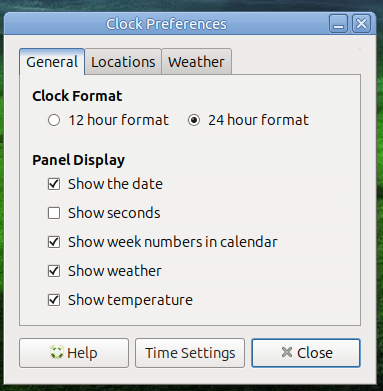
Task: Select the 24 hour format option
Action: 194,120
